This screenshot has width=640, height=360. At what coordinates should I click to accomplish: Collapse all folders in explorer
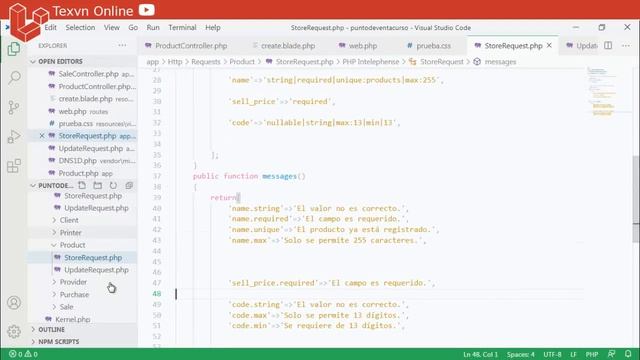pyautogui.click(x=129, y=185)
